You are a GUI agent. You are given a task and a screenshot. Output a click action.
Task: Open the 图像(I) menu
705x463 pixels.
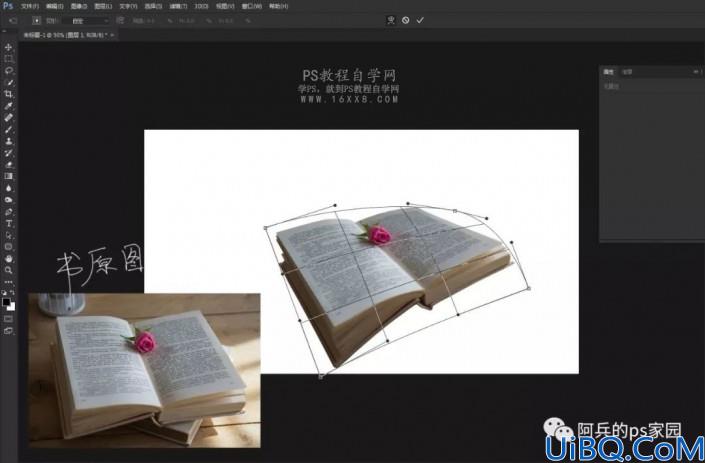[79, 6]
